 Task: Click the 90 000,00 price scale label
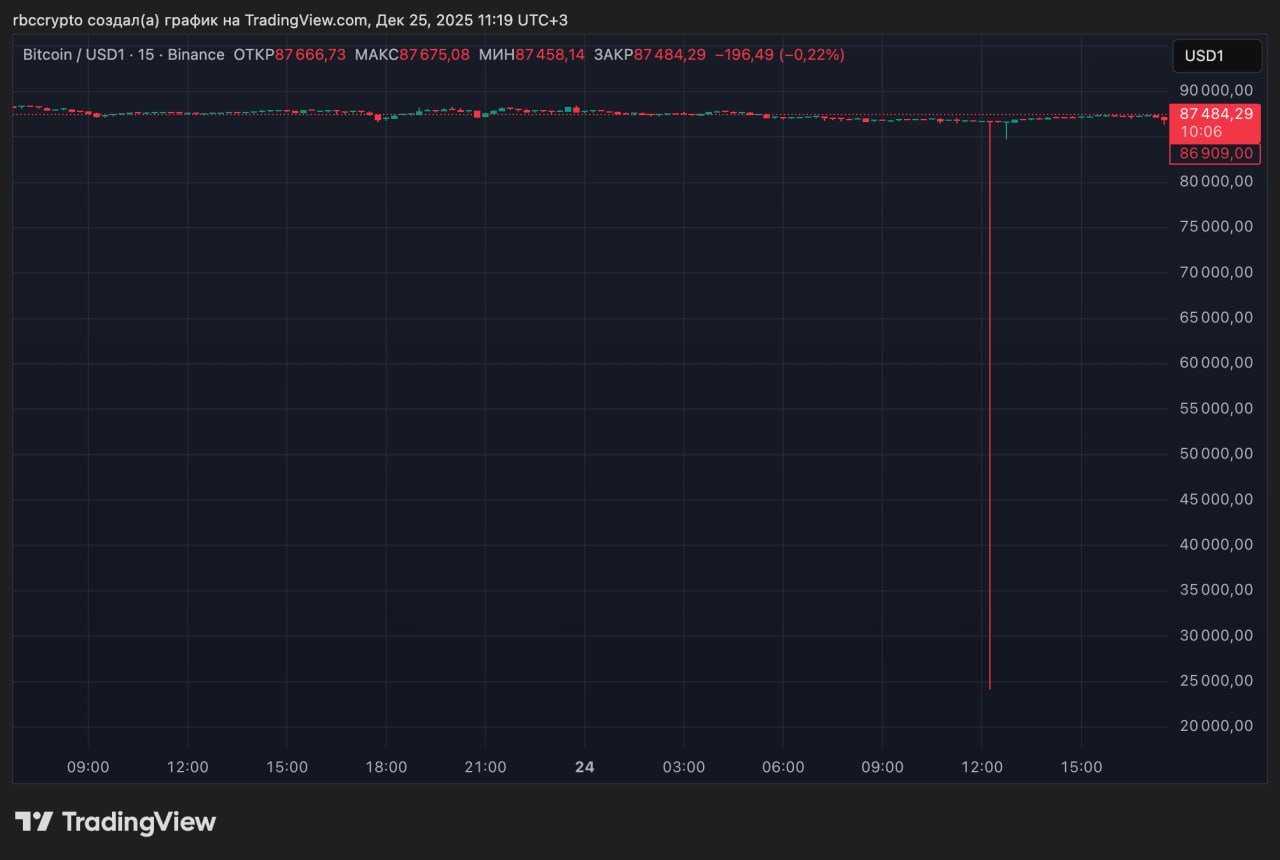coord(1215,91)
